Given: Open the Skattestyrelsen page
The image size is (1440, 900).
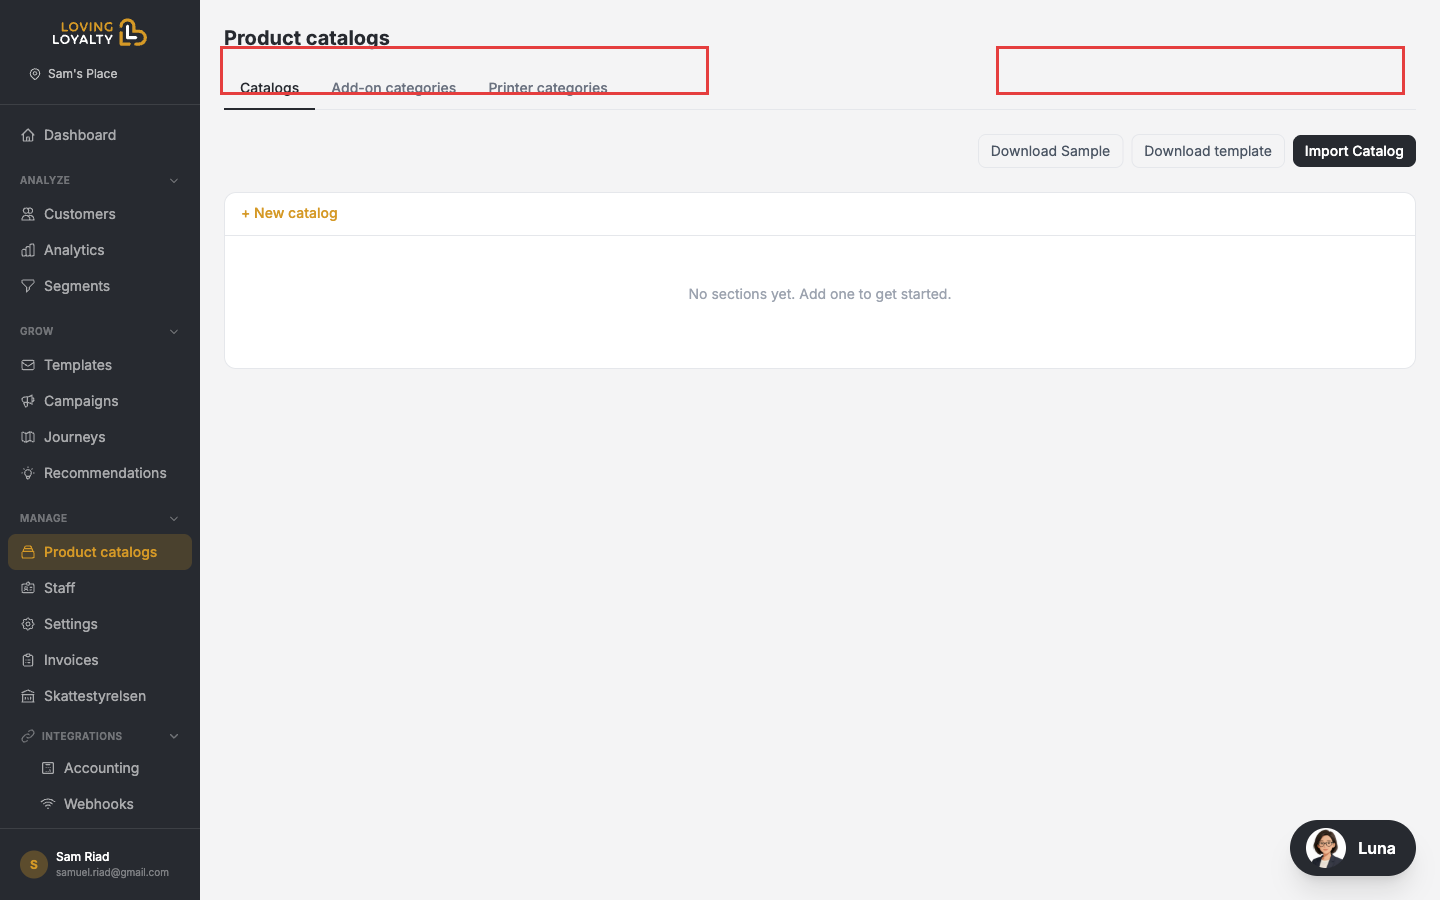Looking at the screenshot, I should coord(100,696).
